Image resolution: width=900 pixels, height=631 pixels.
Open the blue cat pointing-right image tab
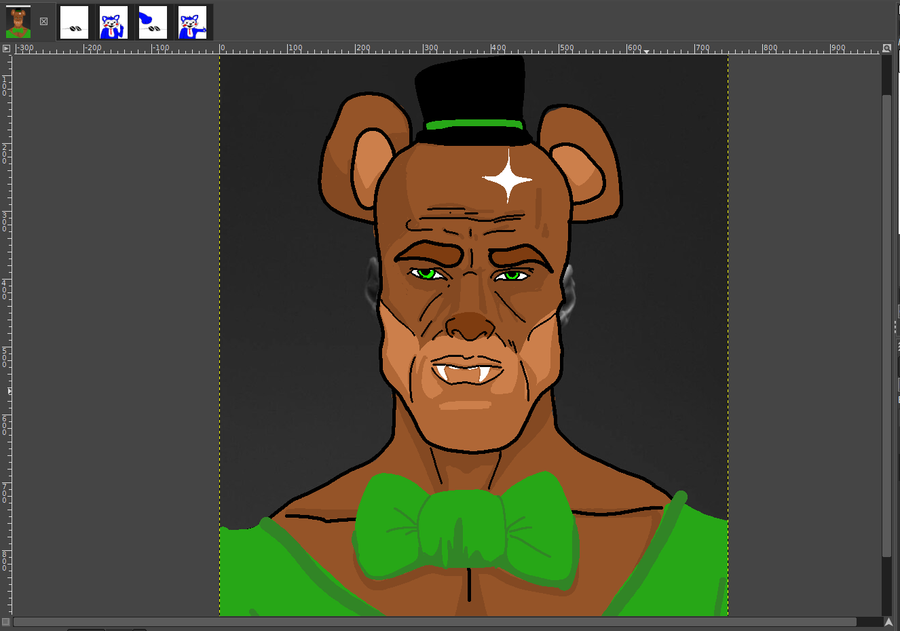pos(192,22)
